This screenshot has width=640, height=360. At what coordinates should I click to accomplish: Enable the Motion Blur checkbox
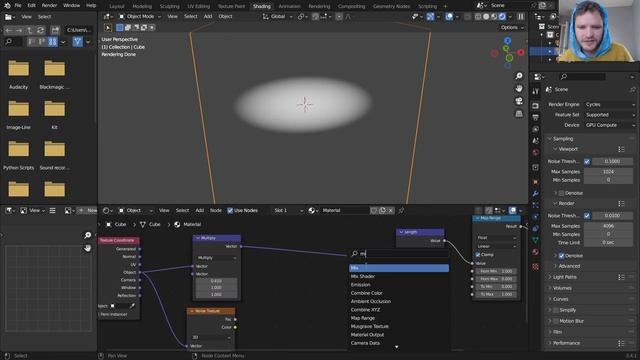(x=556, y=321)
